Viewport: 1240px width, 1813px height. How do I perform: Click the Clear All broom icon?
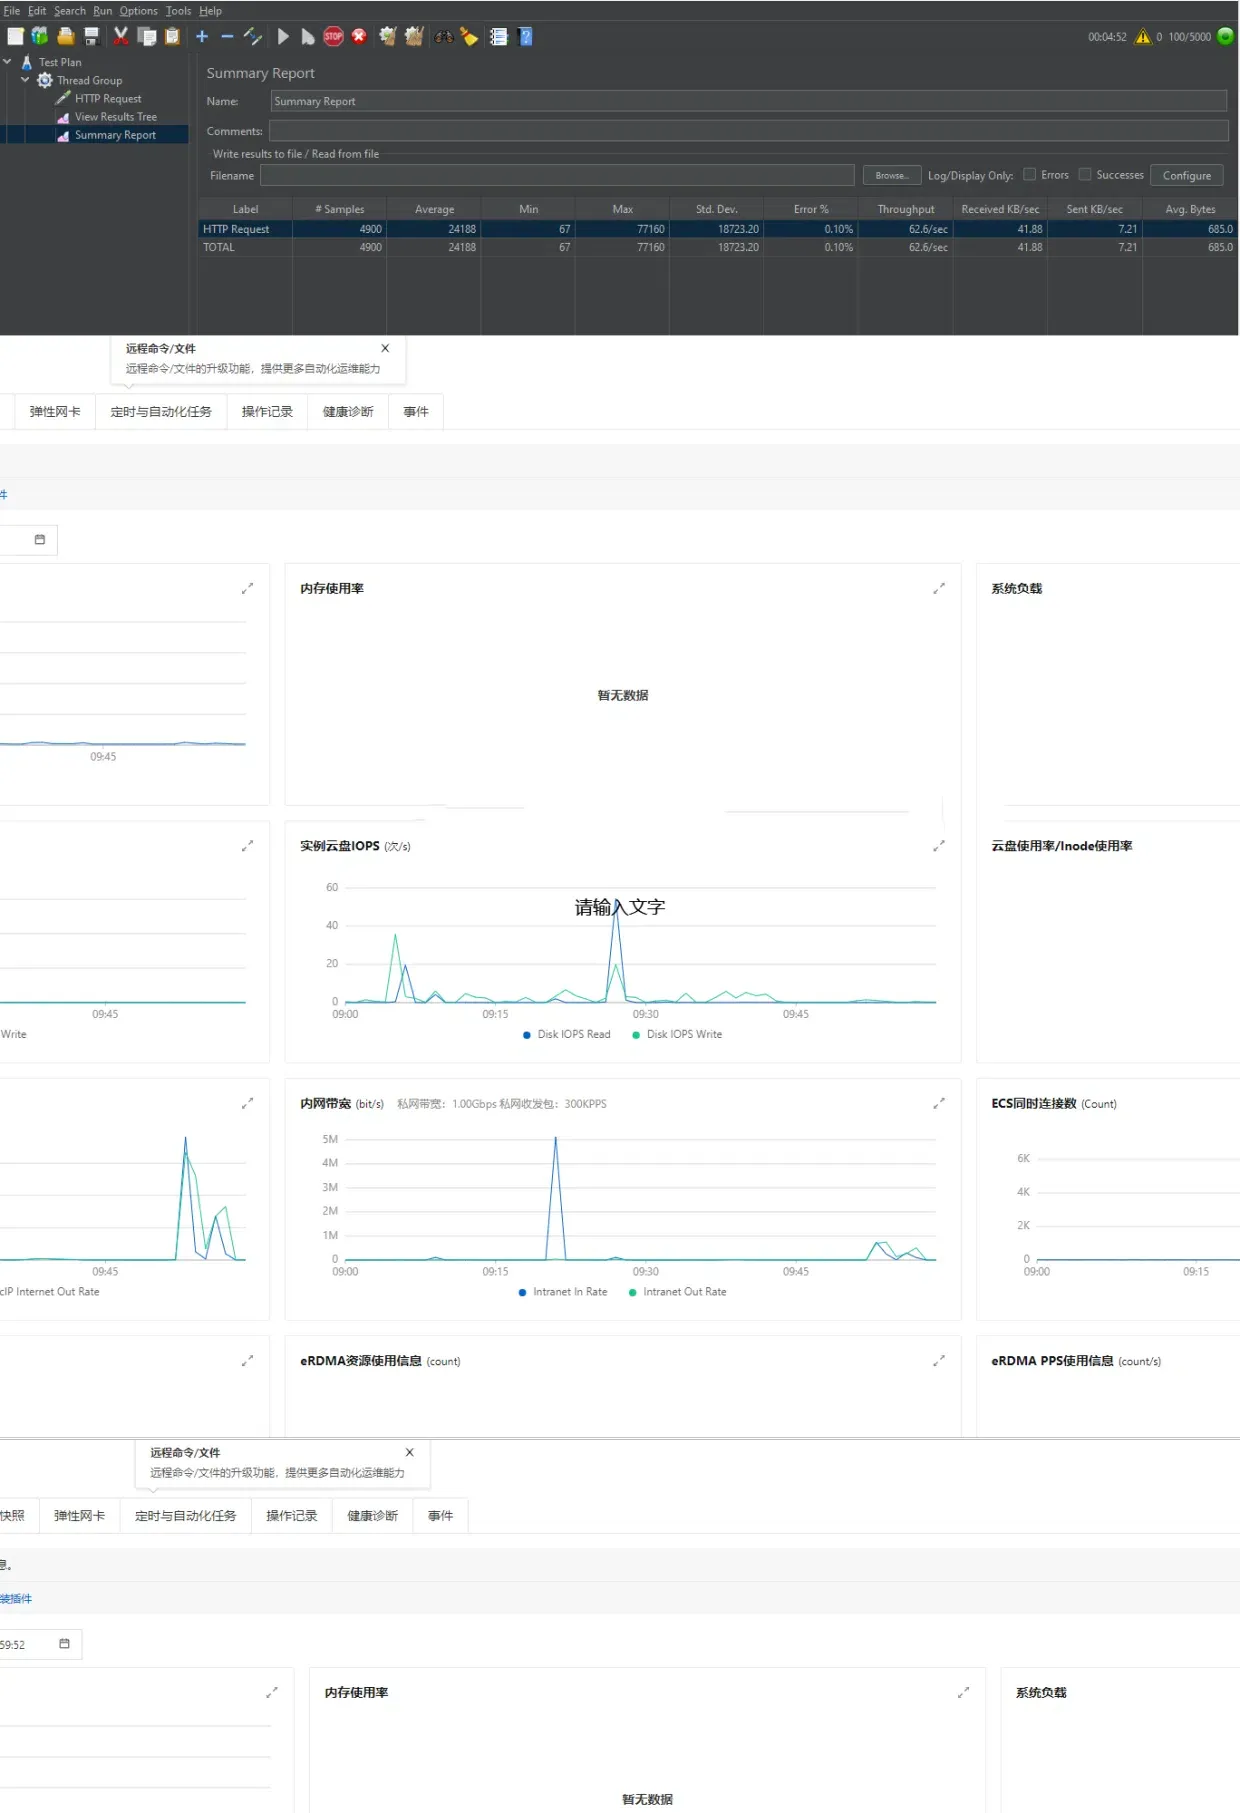tap(414, 37)
